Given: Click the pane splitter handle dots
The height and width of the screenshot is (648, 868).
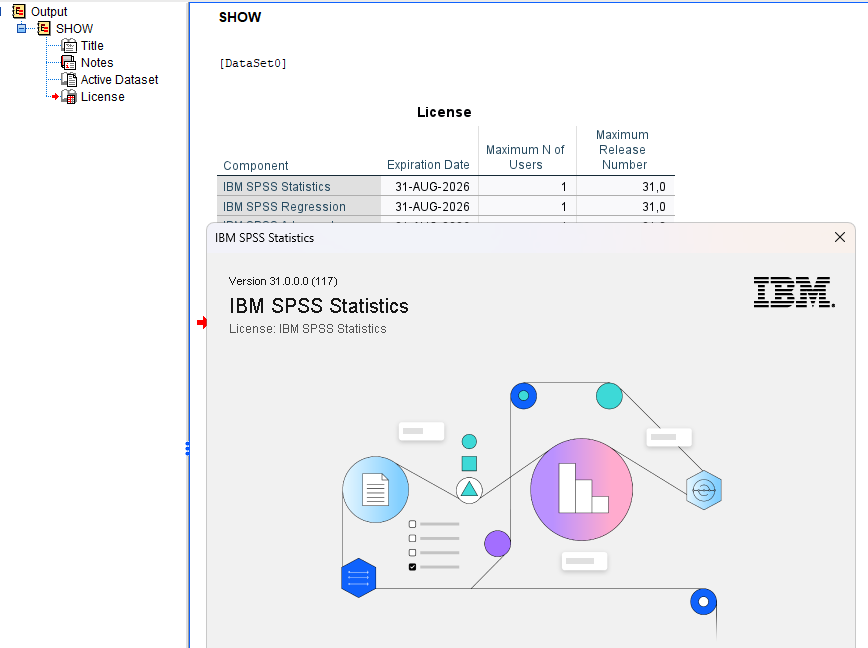Looking at the screenshot, I should [x=188, y=449].
